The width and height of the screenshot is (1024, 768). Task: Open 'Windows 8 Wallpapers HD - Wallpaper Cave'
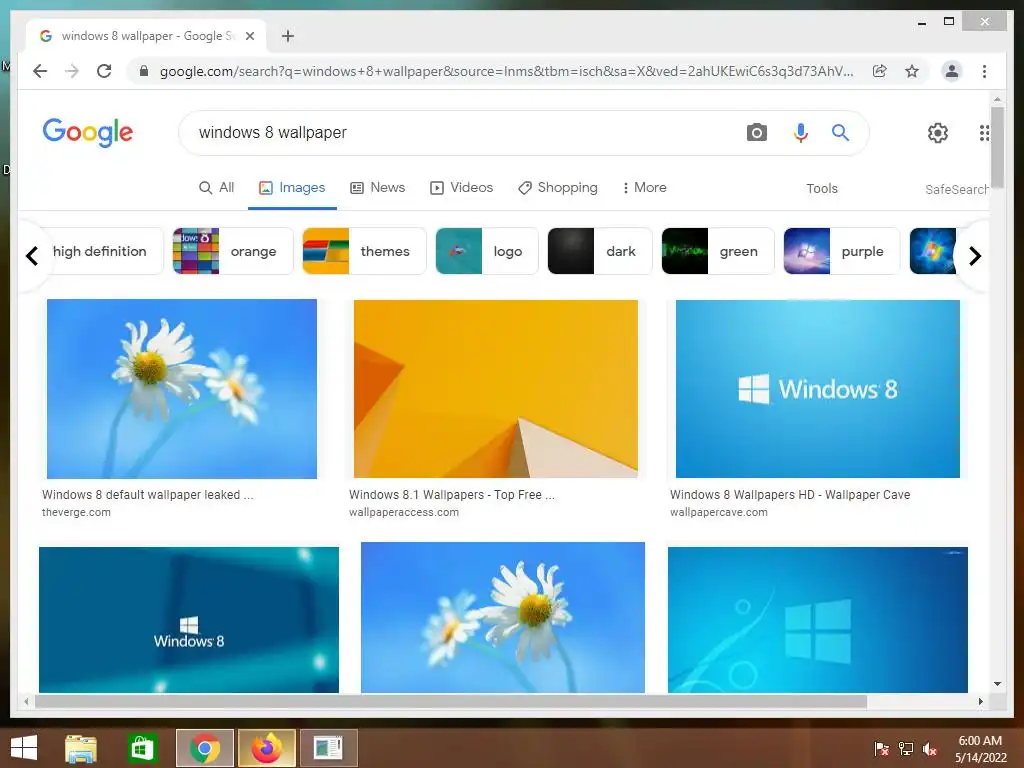(790, 495)
